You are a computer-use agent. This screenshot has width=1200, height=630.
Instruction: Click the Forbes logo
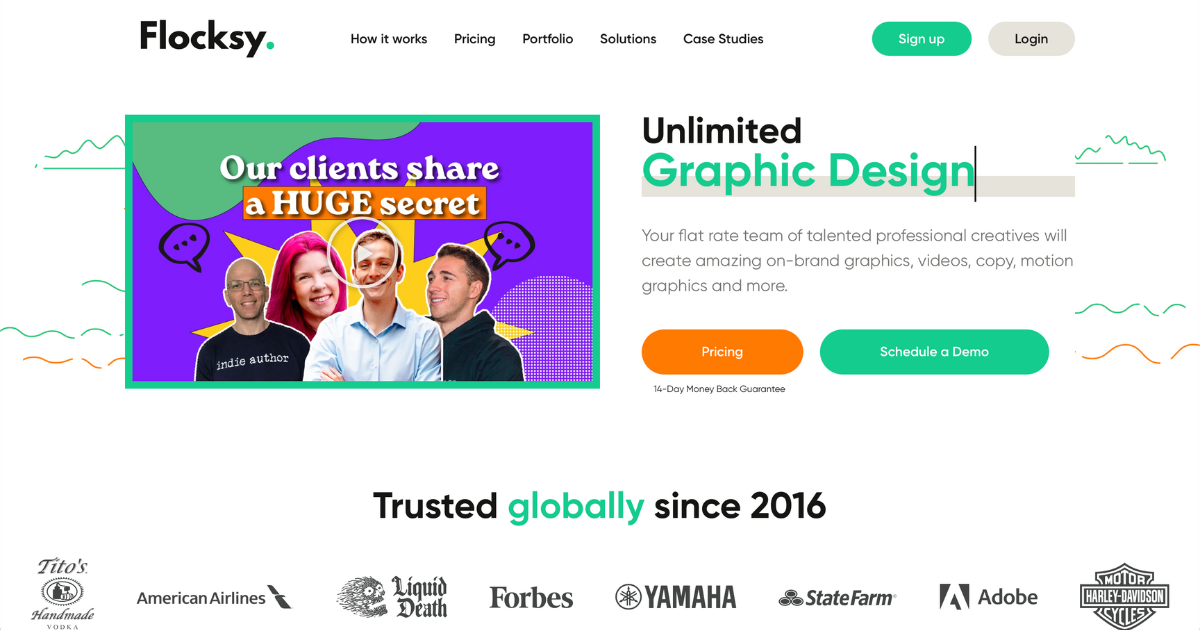pyautogui.click(x=531, y=598)
